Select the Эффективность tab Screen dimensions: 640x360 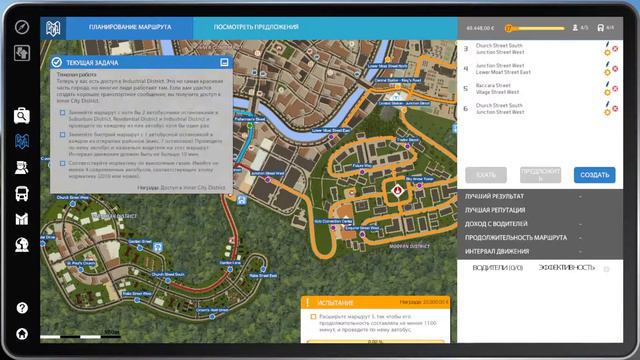tap(567, 268)
